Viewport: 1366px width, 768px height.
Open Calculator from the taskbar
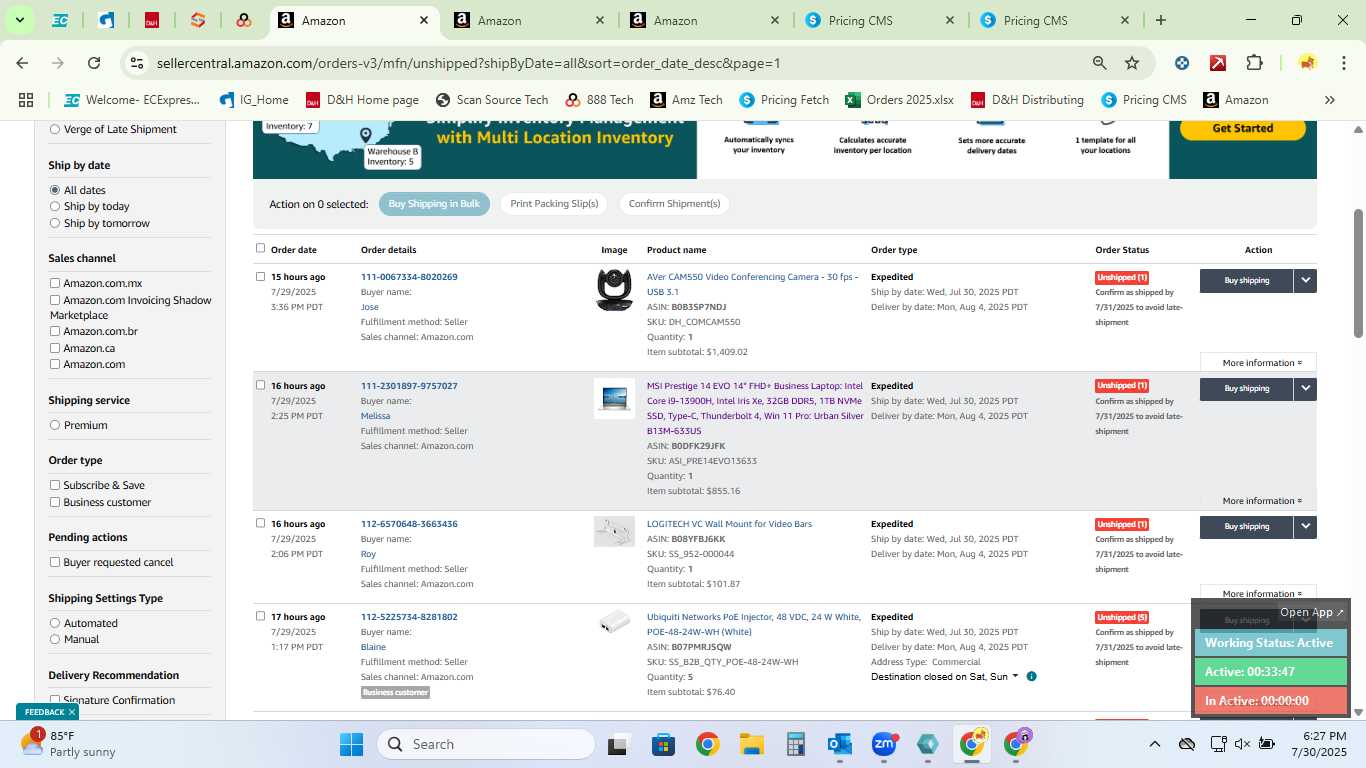click(796, 744)
